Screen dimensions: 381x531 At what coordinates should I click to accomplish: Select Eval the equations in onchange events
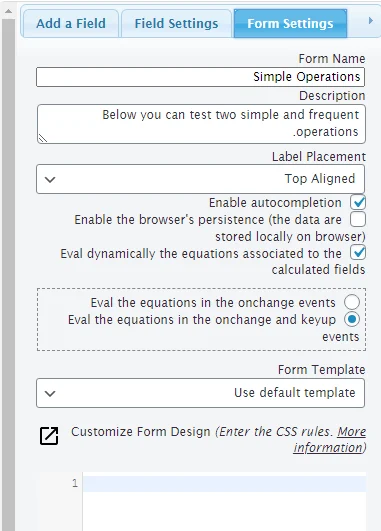click(x=352, y=302)
